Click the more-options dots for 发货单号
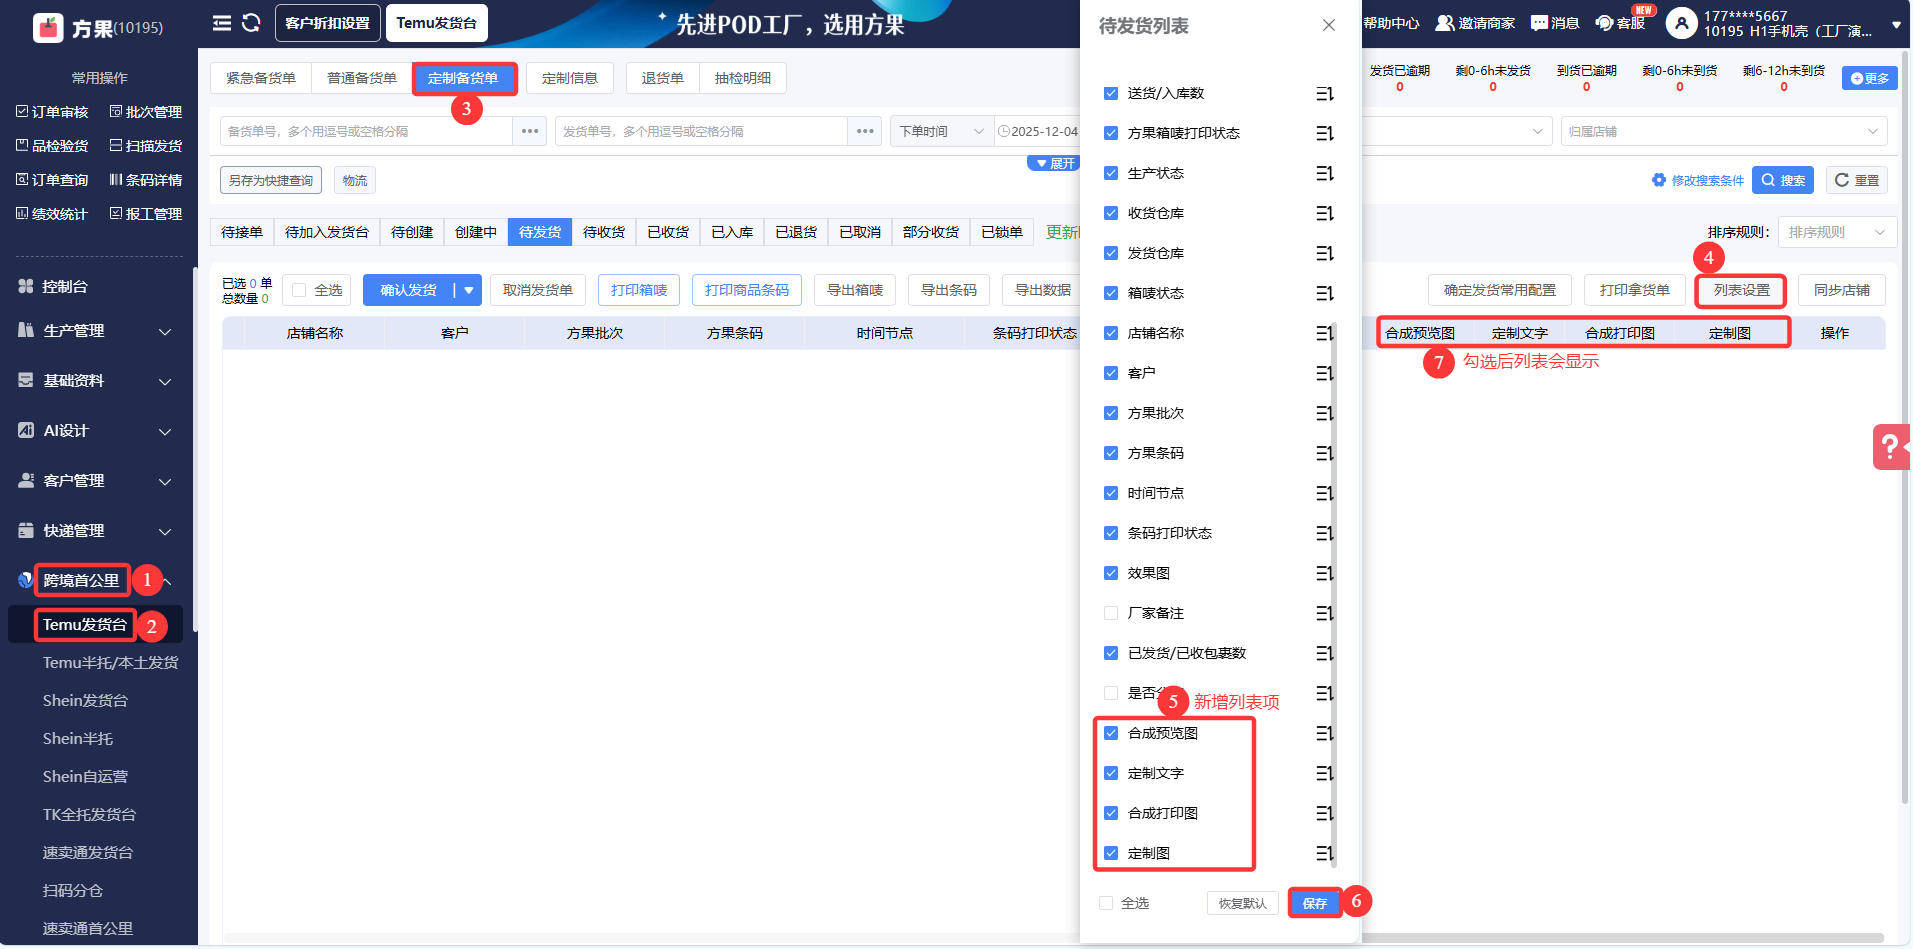 865,131
